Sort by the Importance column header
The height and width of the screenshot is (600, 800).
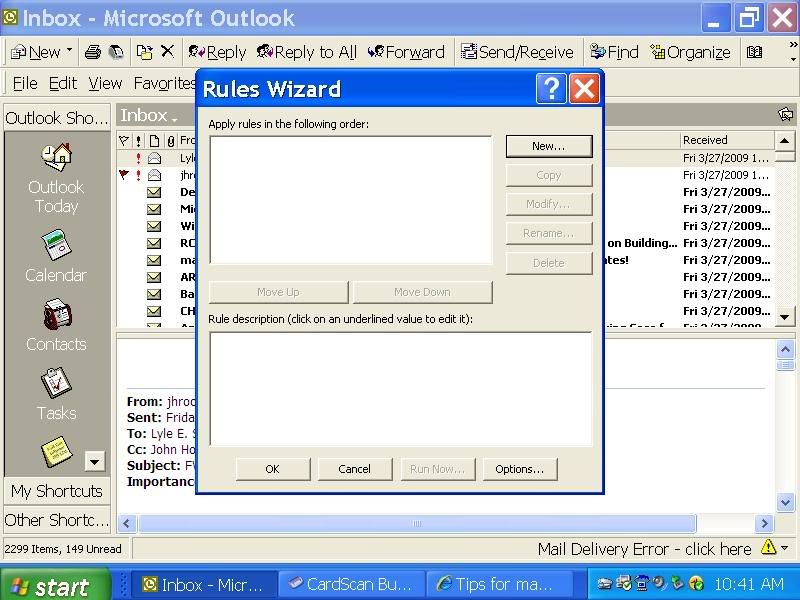138,140
